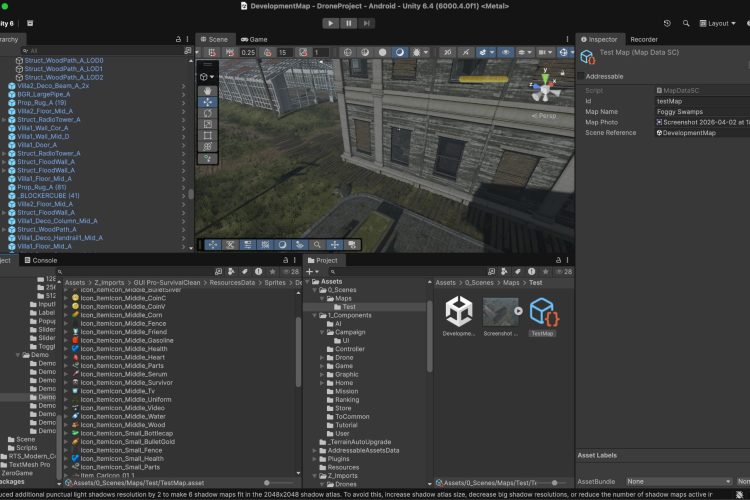The image size is (750, 500).
Task: Select the Rect transform tool
Action: click(207, 135)
